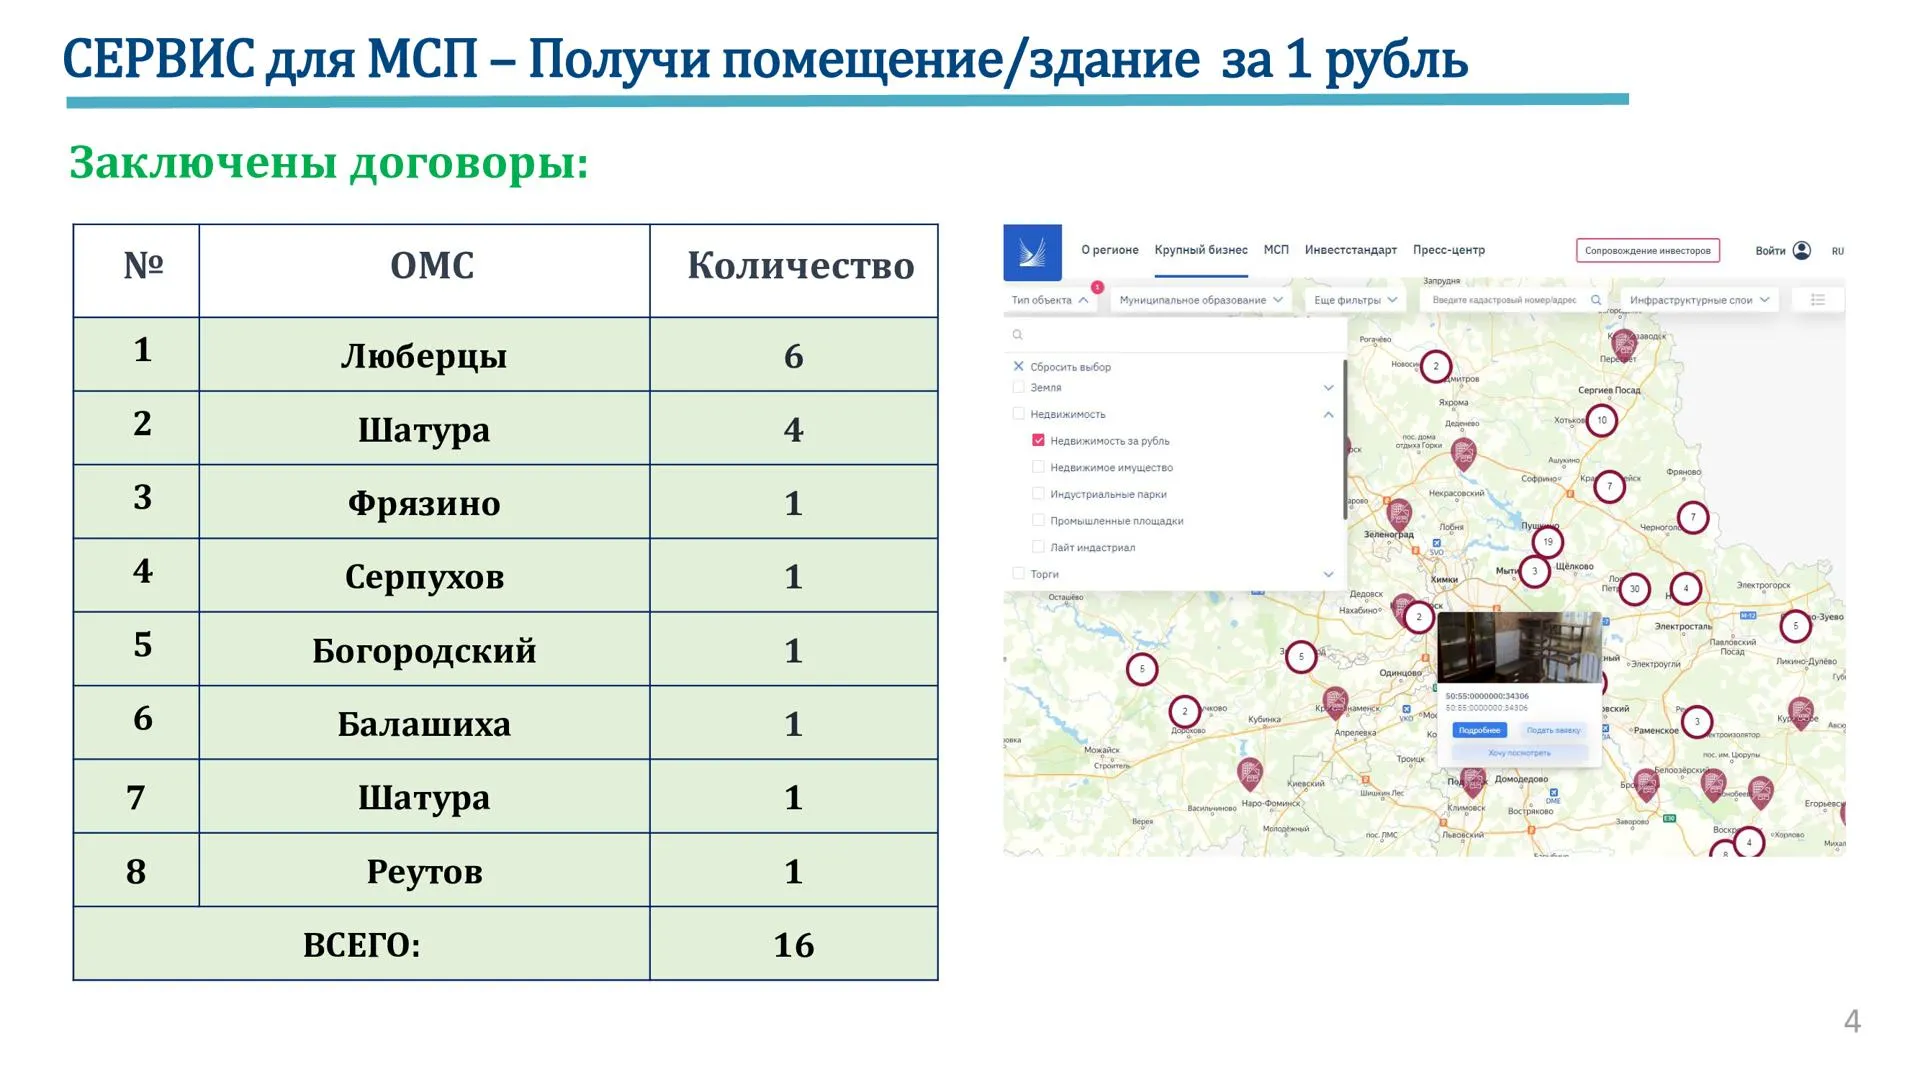Screen dimensions: 1920x1079
Task: Check the Недвижимость parent checkbox
Action: tap(1018, 413)
